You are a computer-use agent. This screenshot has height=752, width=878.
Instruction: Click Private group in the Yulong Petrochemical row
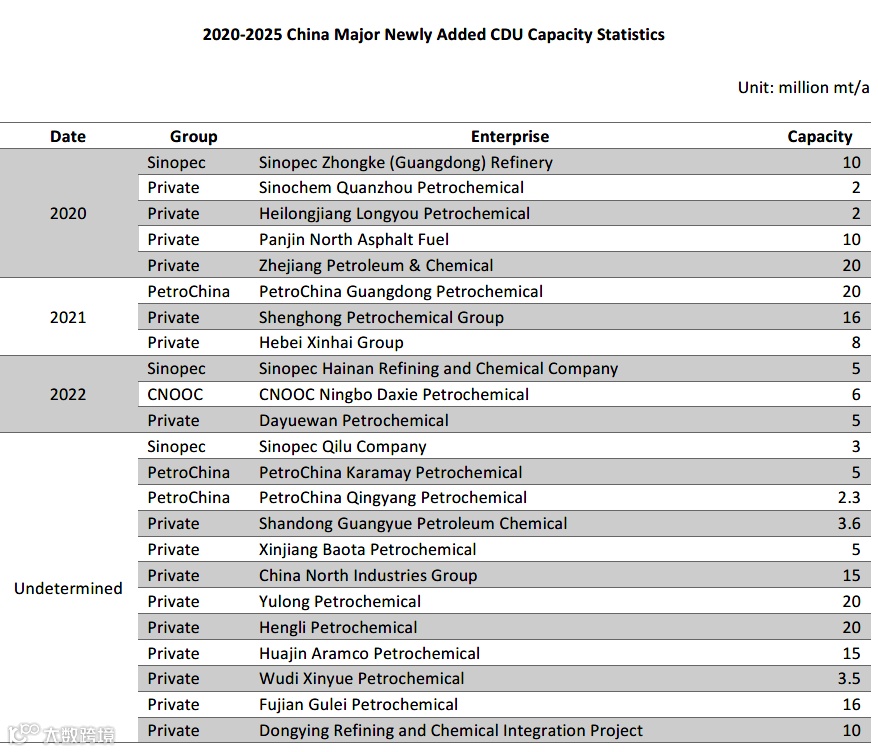pyautogui.click(x=173, y=602)
